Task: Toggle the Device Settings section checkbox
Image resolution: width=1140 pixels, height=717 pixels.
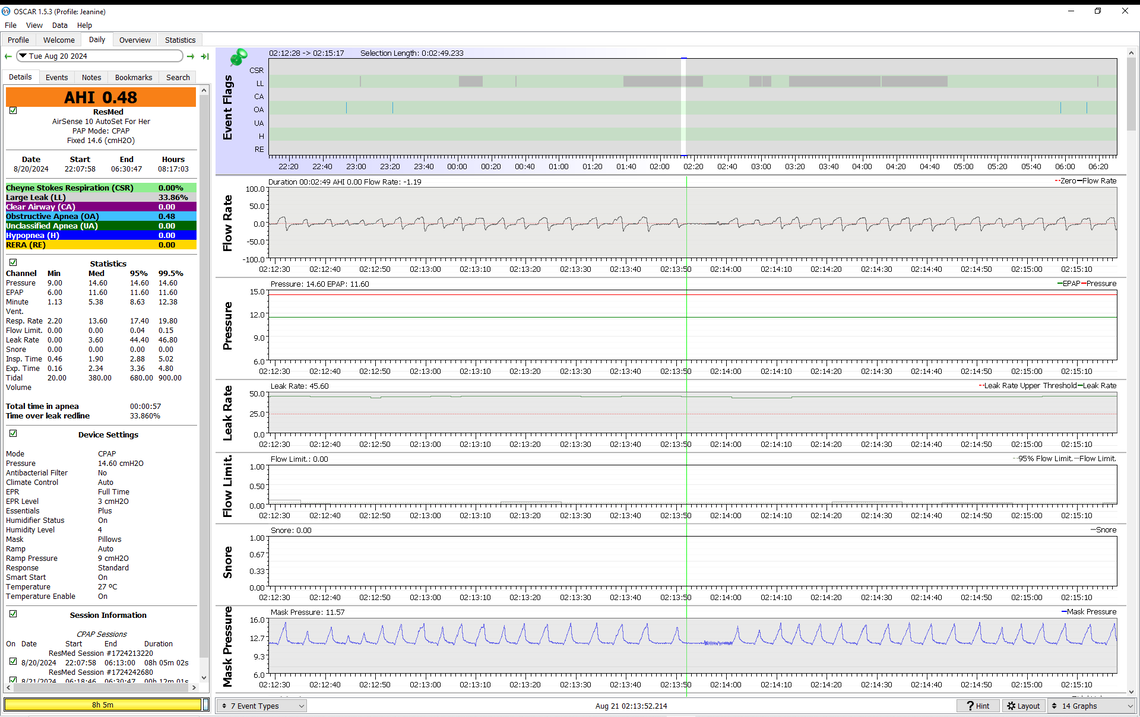Action: coord(13,433)
